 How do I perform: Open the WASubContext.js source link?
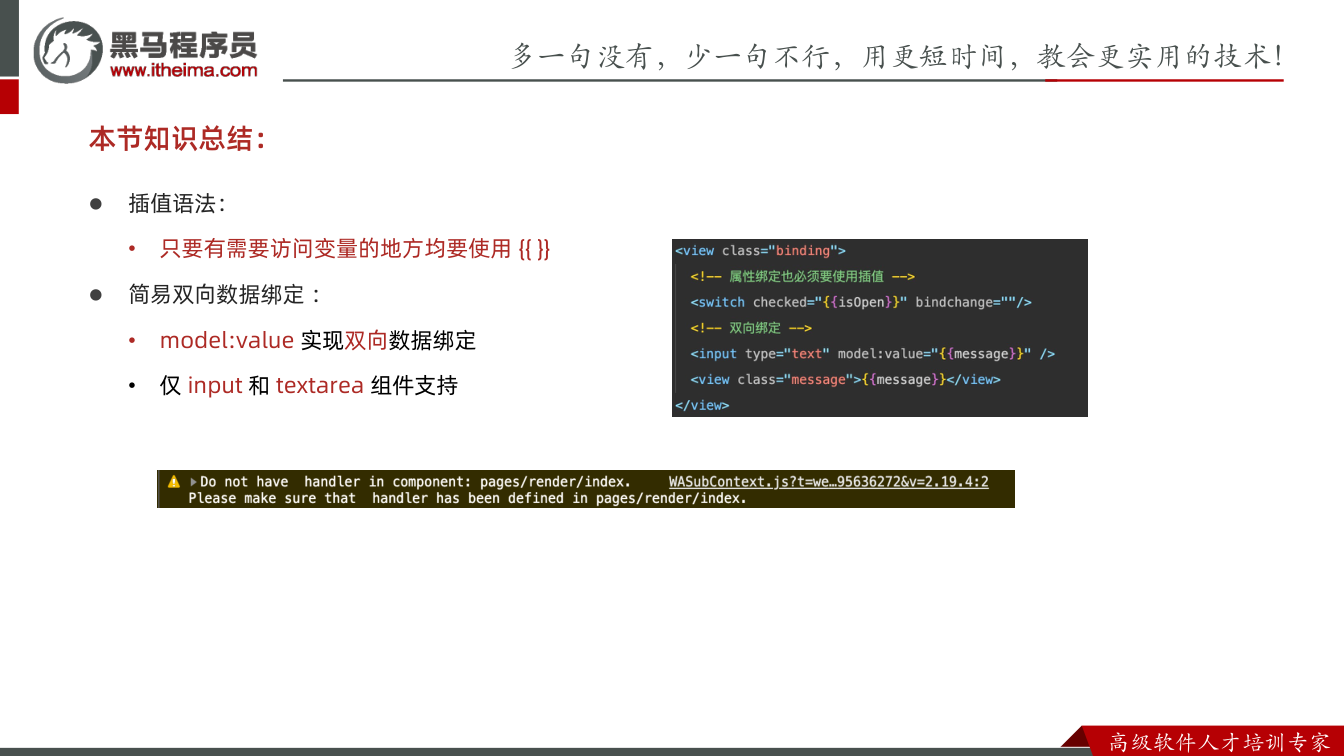pyautogui.click(x=828, y=482)
